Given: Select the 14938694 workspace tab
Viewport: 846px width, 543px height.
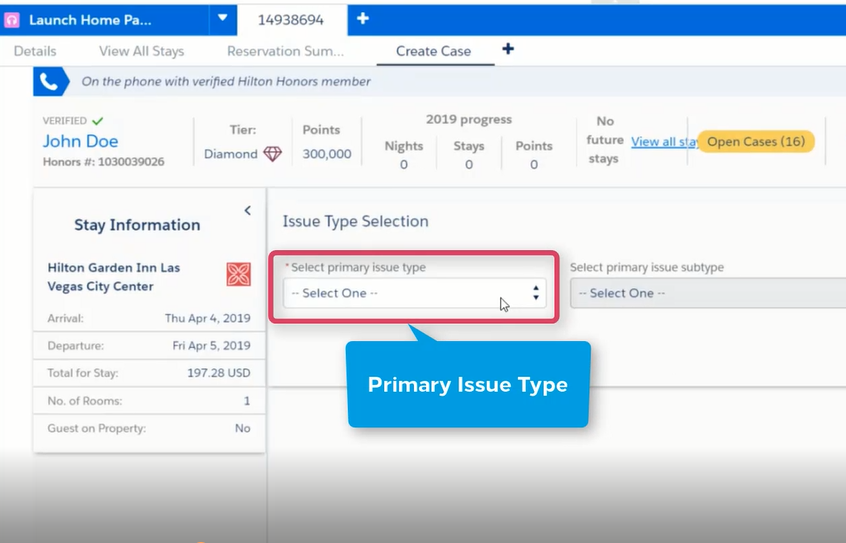Looking at the screenshot, I should pos(291,20).
